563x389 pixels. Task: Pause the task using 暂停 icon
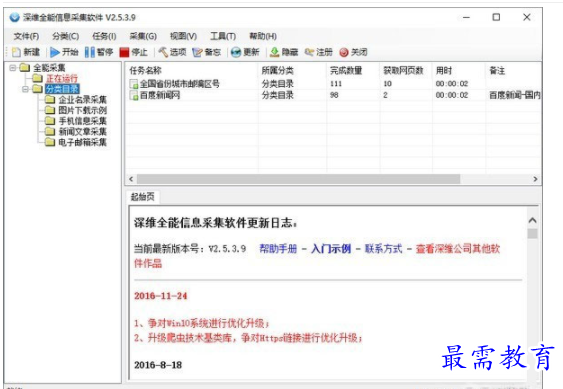90,52
